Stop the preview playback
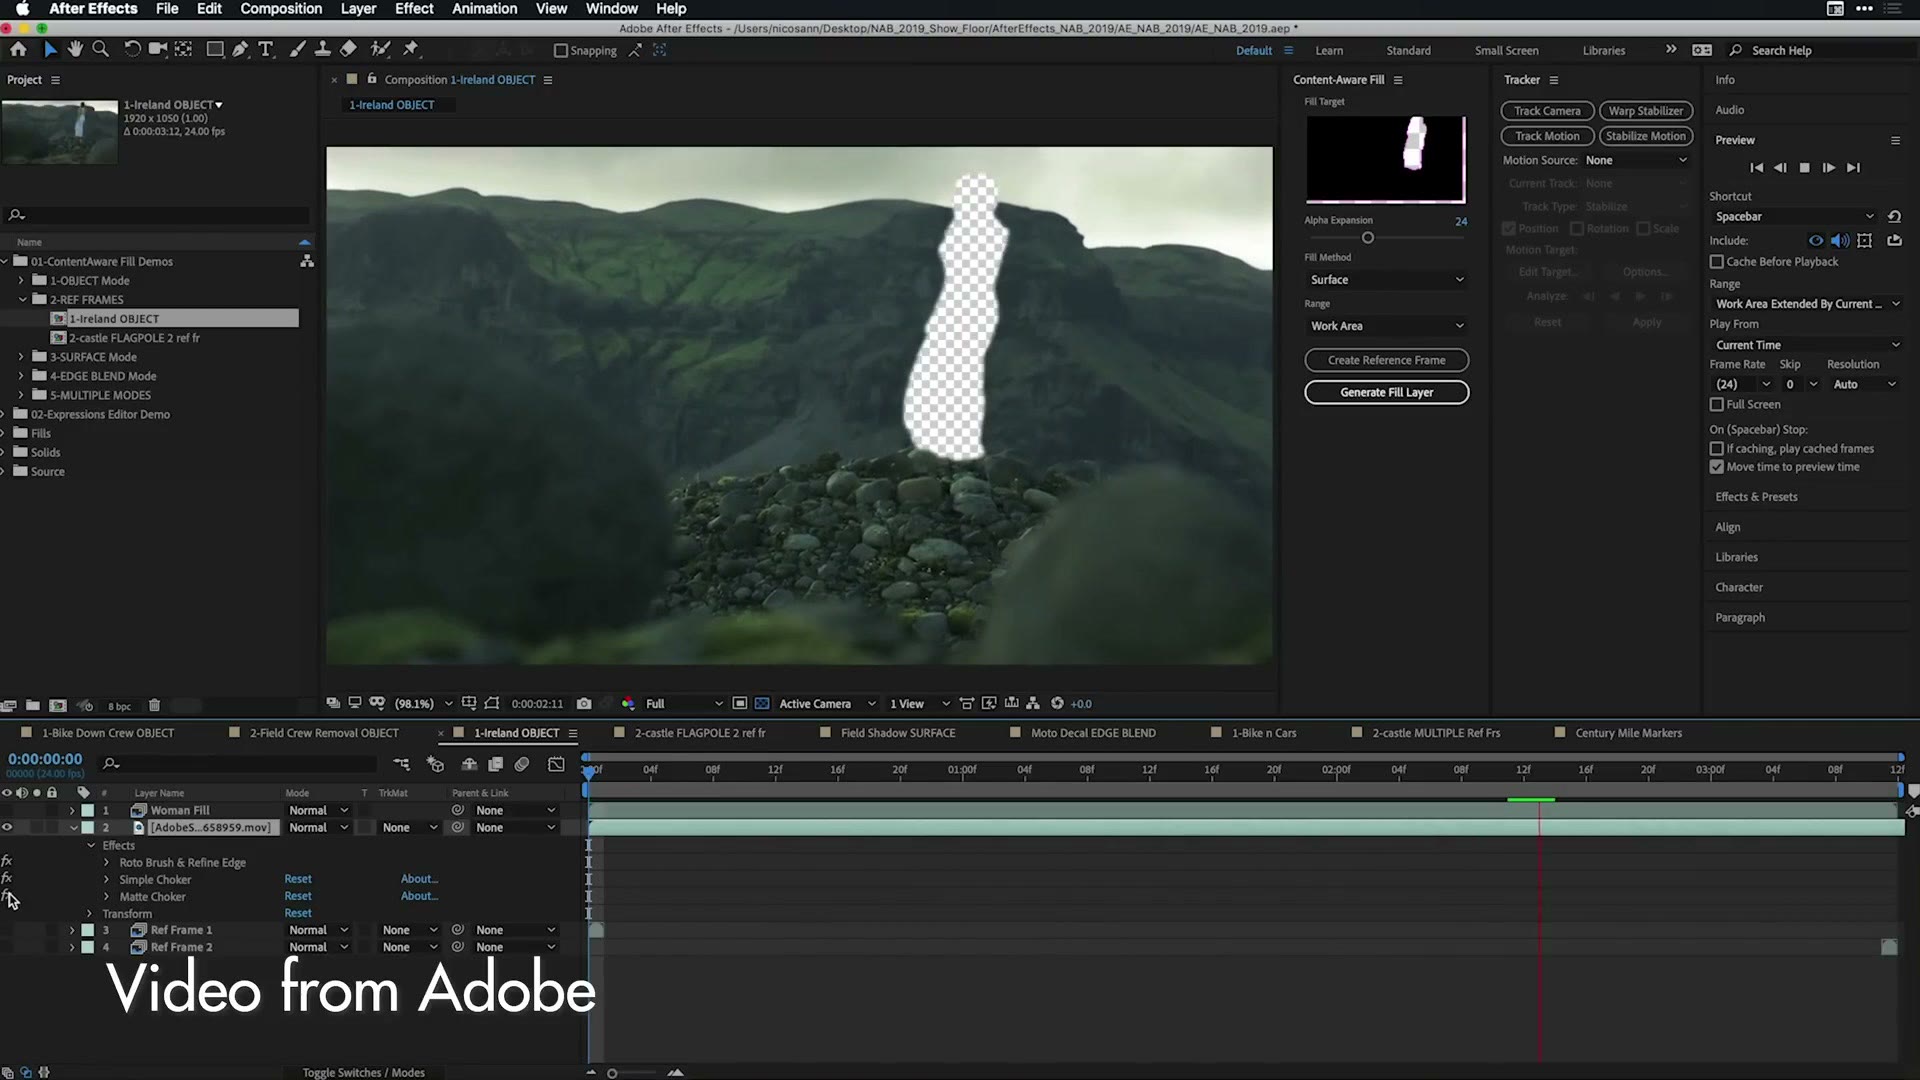Viewport: 1920px width, 1080px height. (1804, 168)
